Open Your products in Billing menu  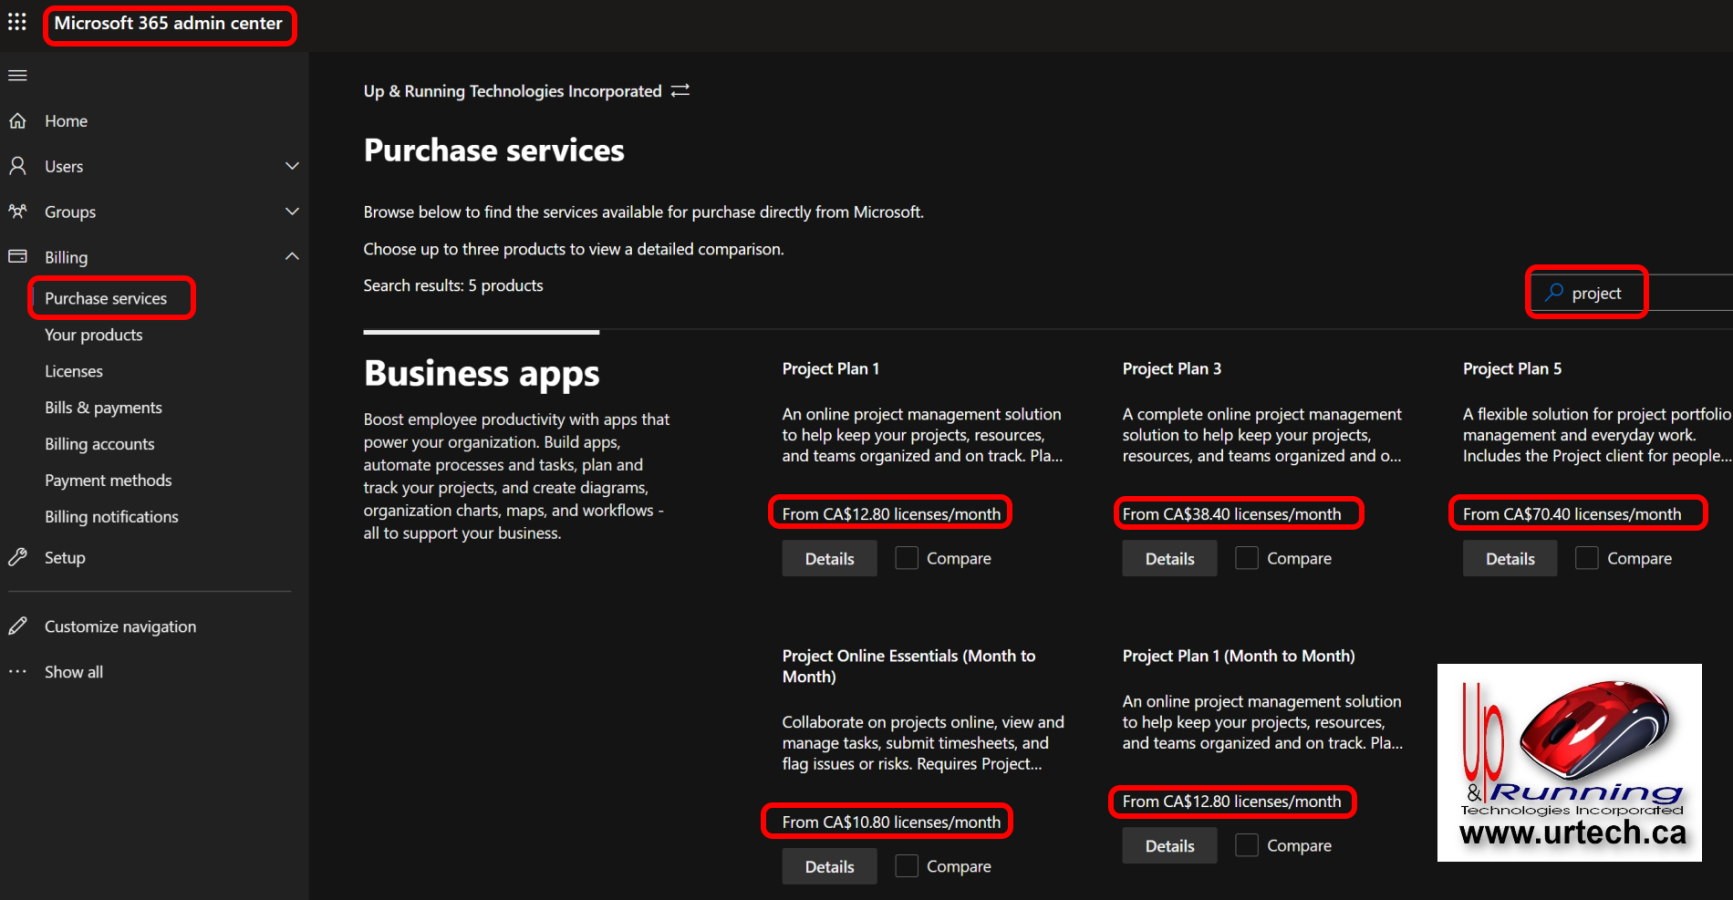pyautogui.click(x=94, y=335)
